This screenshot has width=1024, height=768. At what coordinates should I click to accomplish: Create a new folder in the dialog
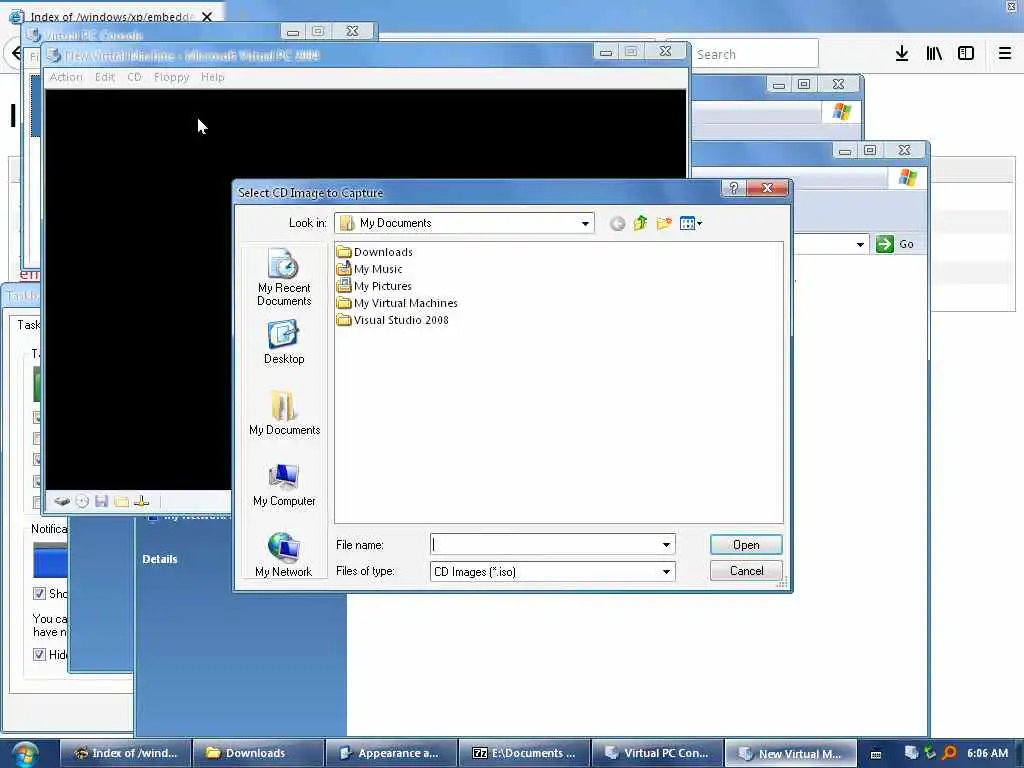click(x=664, y=223)
